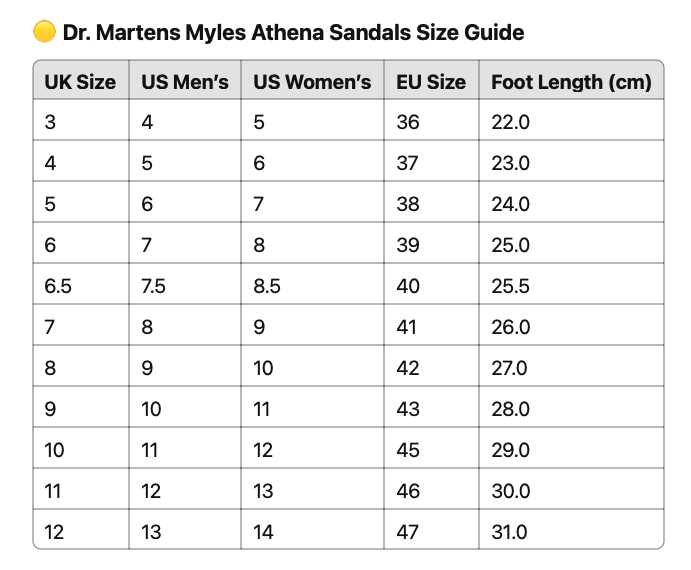Image resolution: width=691 pixels, height=570 pixels.
Task: Click the yellow circle emoji in the title
Action: [x=44, y=33]
